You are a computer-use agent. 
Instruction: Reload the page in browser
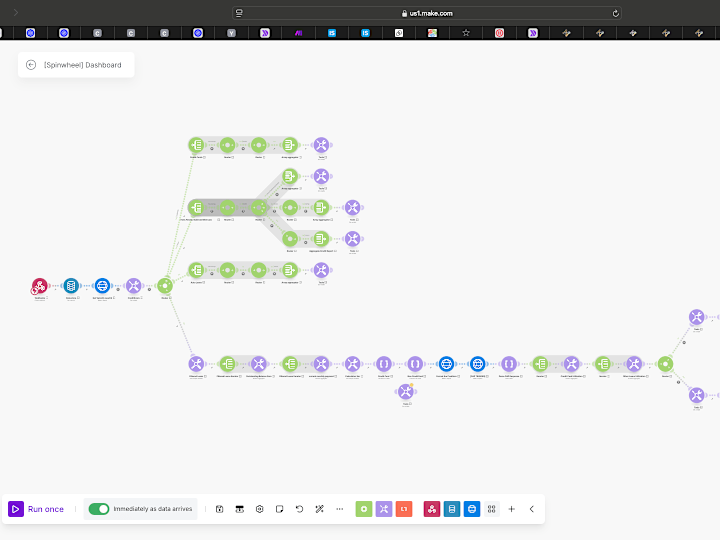pyautogui.click(x=616, y=13)
